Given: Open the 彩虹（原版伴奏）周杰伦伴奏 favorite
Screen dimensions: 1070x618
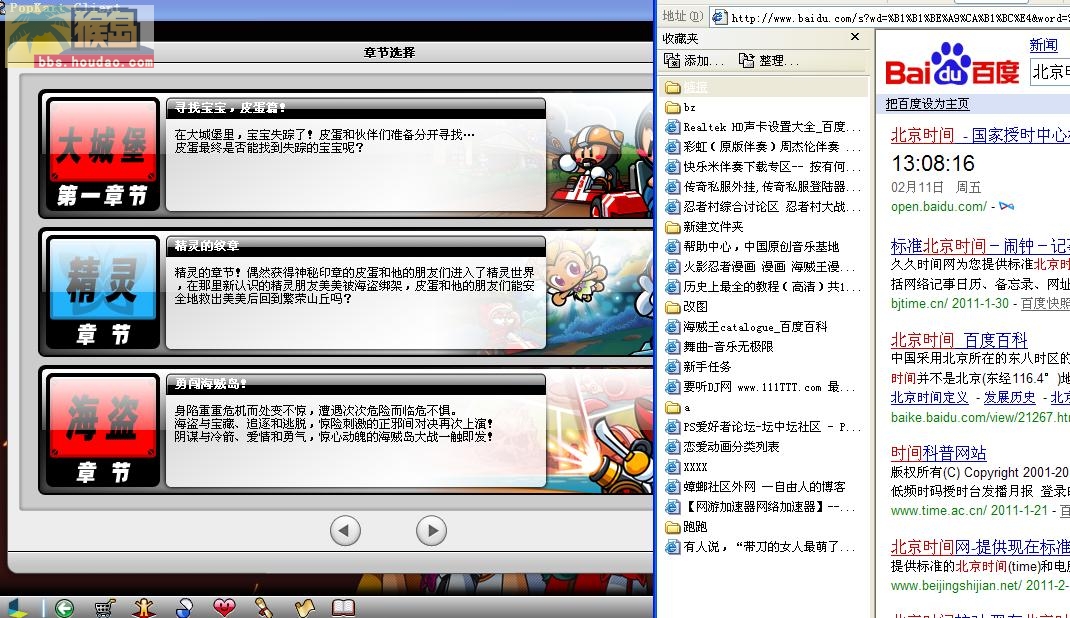Looking at the screenshot, I should click(763, 147).
